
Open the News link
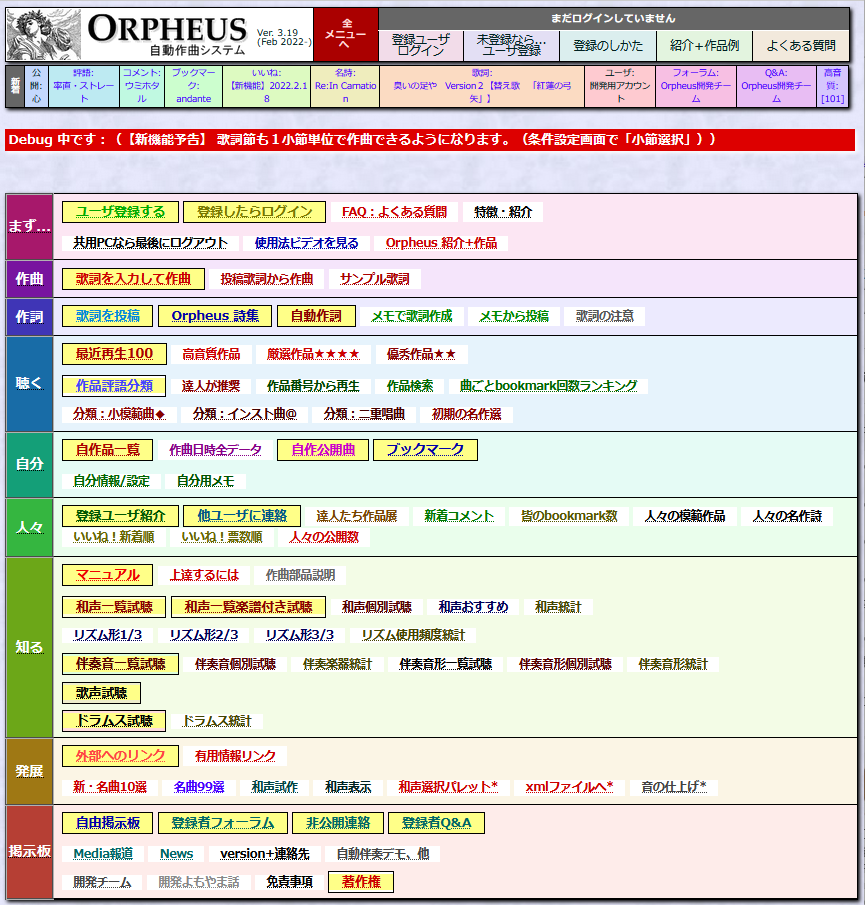[177, 854]
